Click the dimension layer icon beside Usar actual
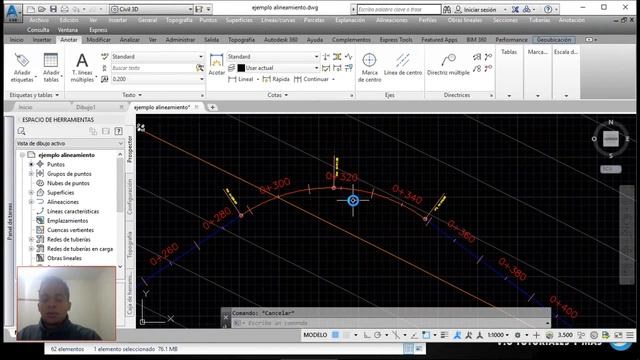 (231, 68)
